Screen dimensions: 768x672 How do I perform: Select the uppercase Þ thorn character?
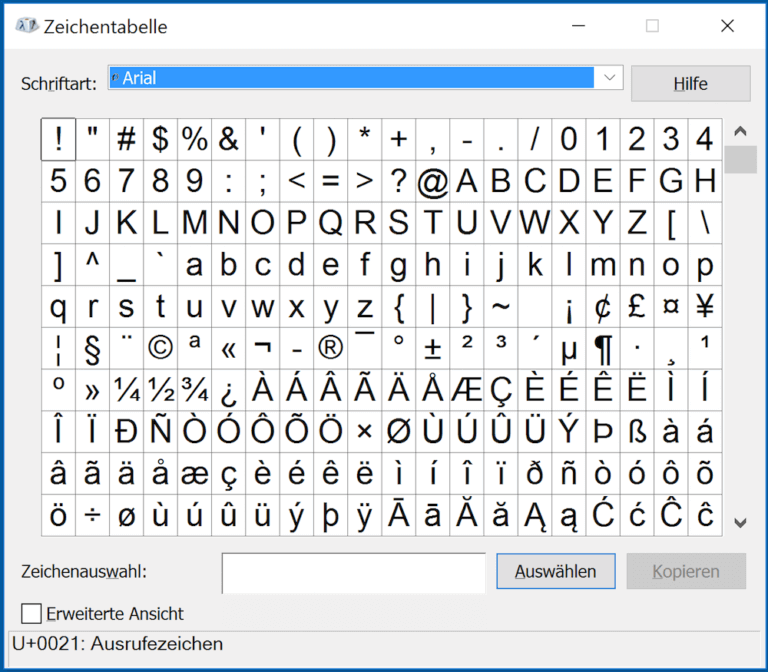click(x=603, y=432)
